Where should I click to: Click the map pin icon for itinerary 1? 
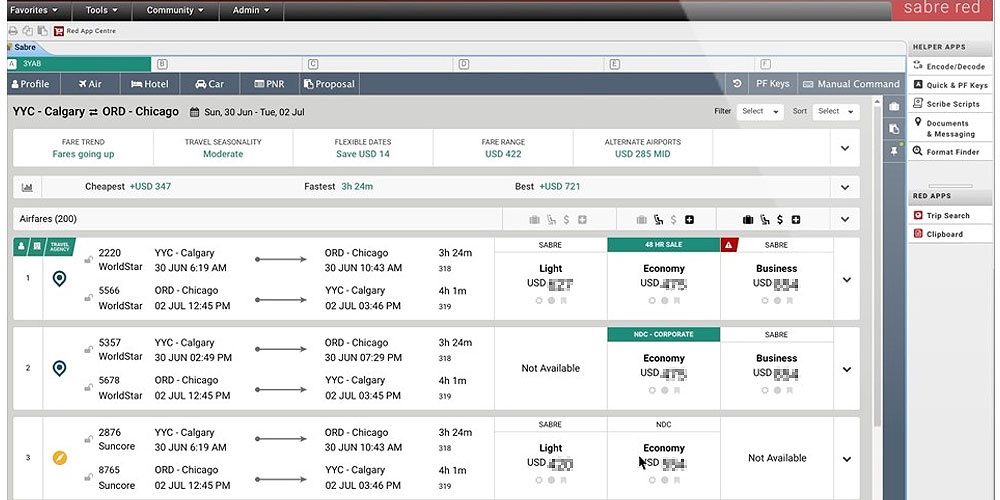(59, 279)
